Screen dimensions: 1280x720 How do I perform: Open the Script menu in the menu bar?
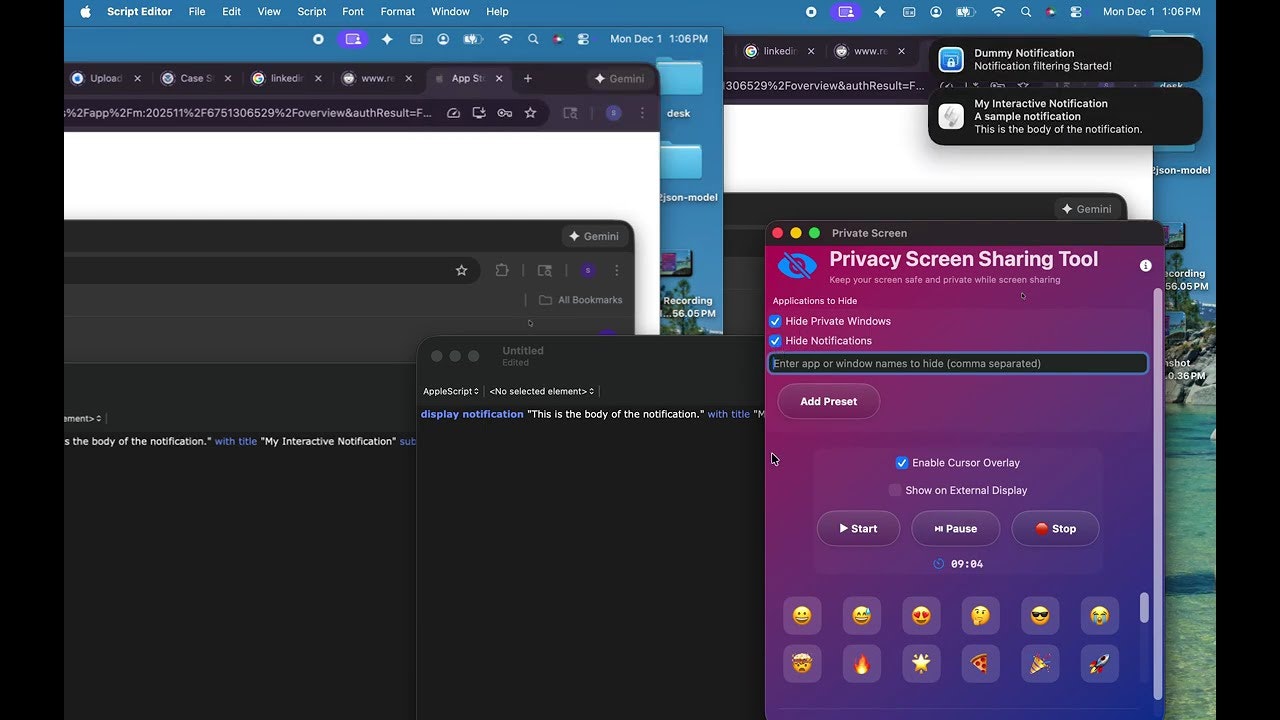[311, 11]
